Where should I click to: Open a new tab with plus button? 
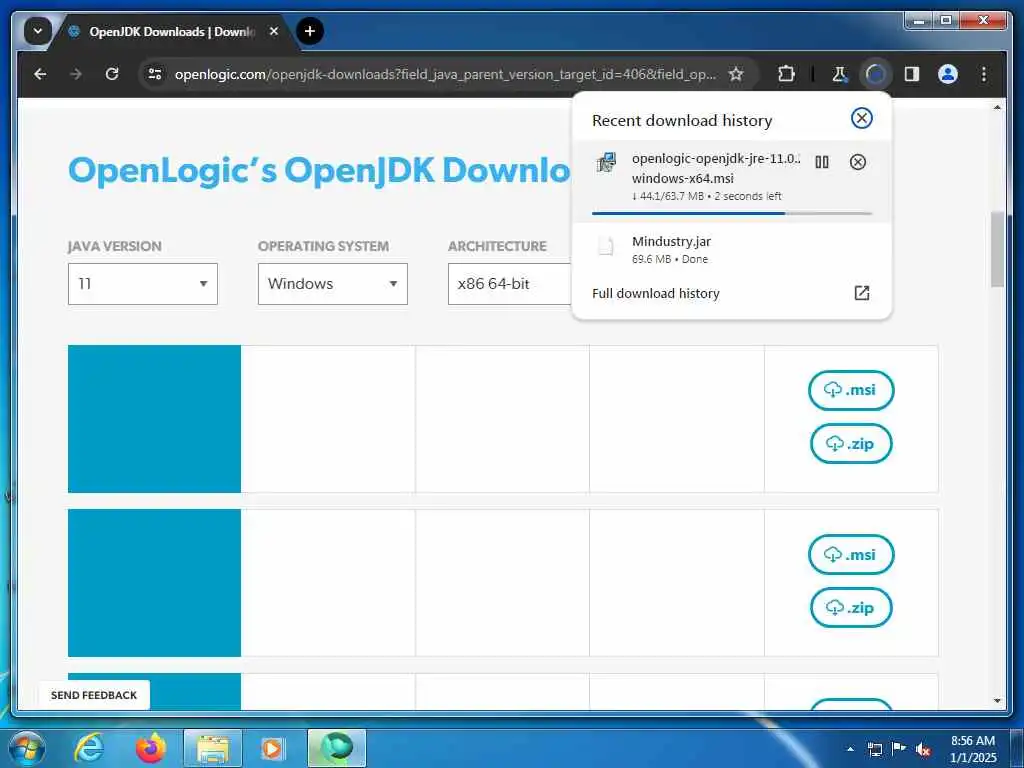pyautogui.click(x=310, y=31)
